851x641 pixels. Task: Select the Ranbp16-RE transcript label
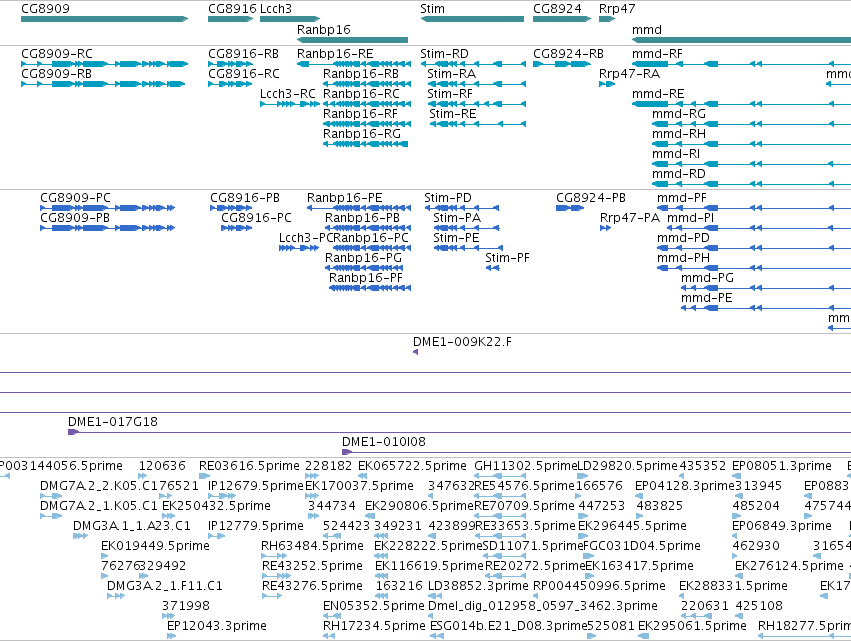tap(335, 54)
